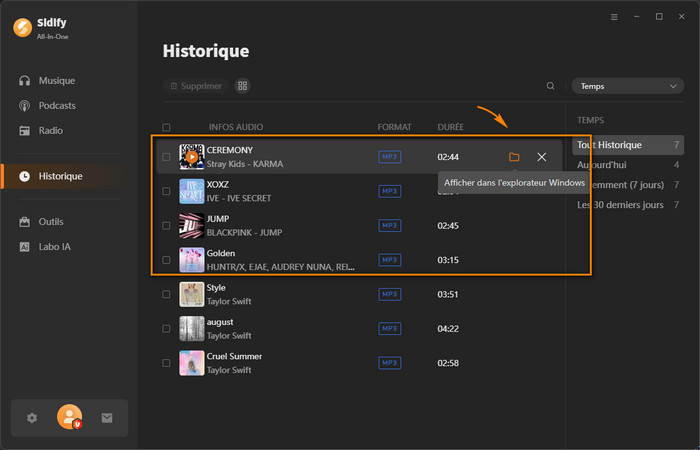
Task: Click the folder icon on CEREMONY row
Action: (x=514, y=157)
